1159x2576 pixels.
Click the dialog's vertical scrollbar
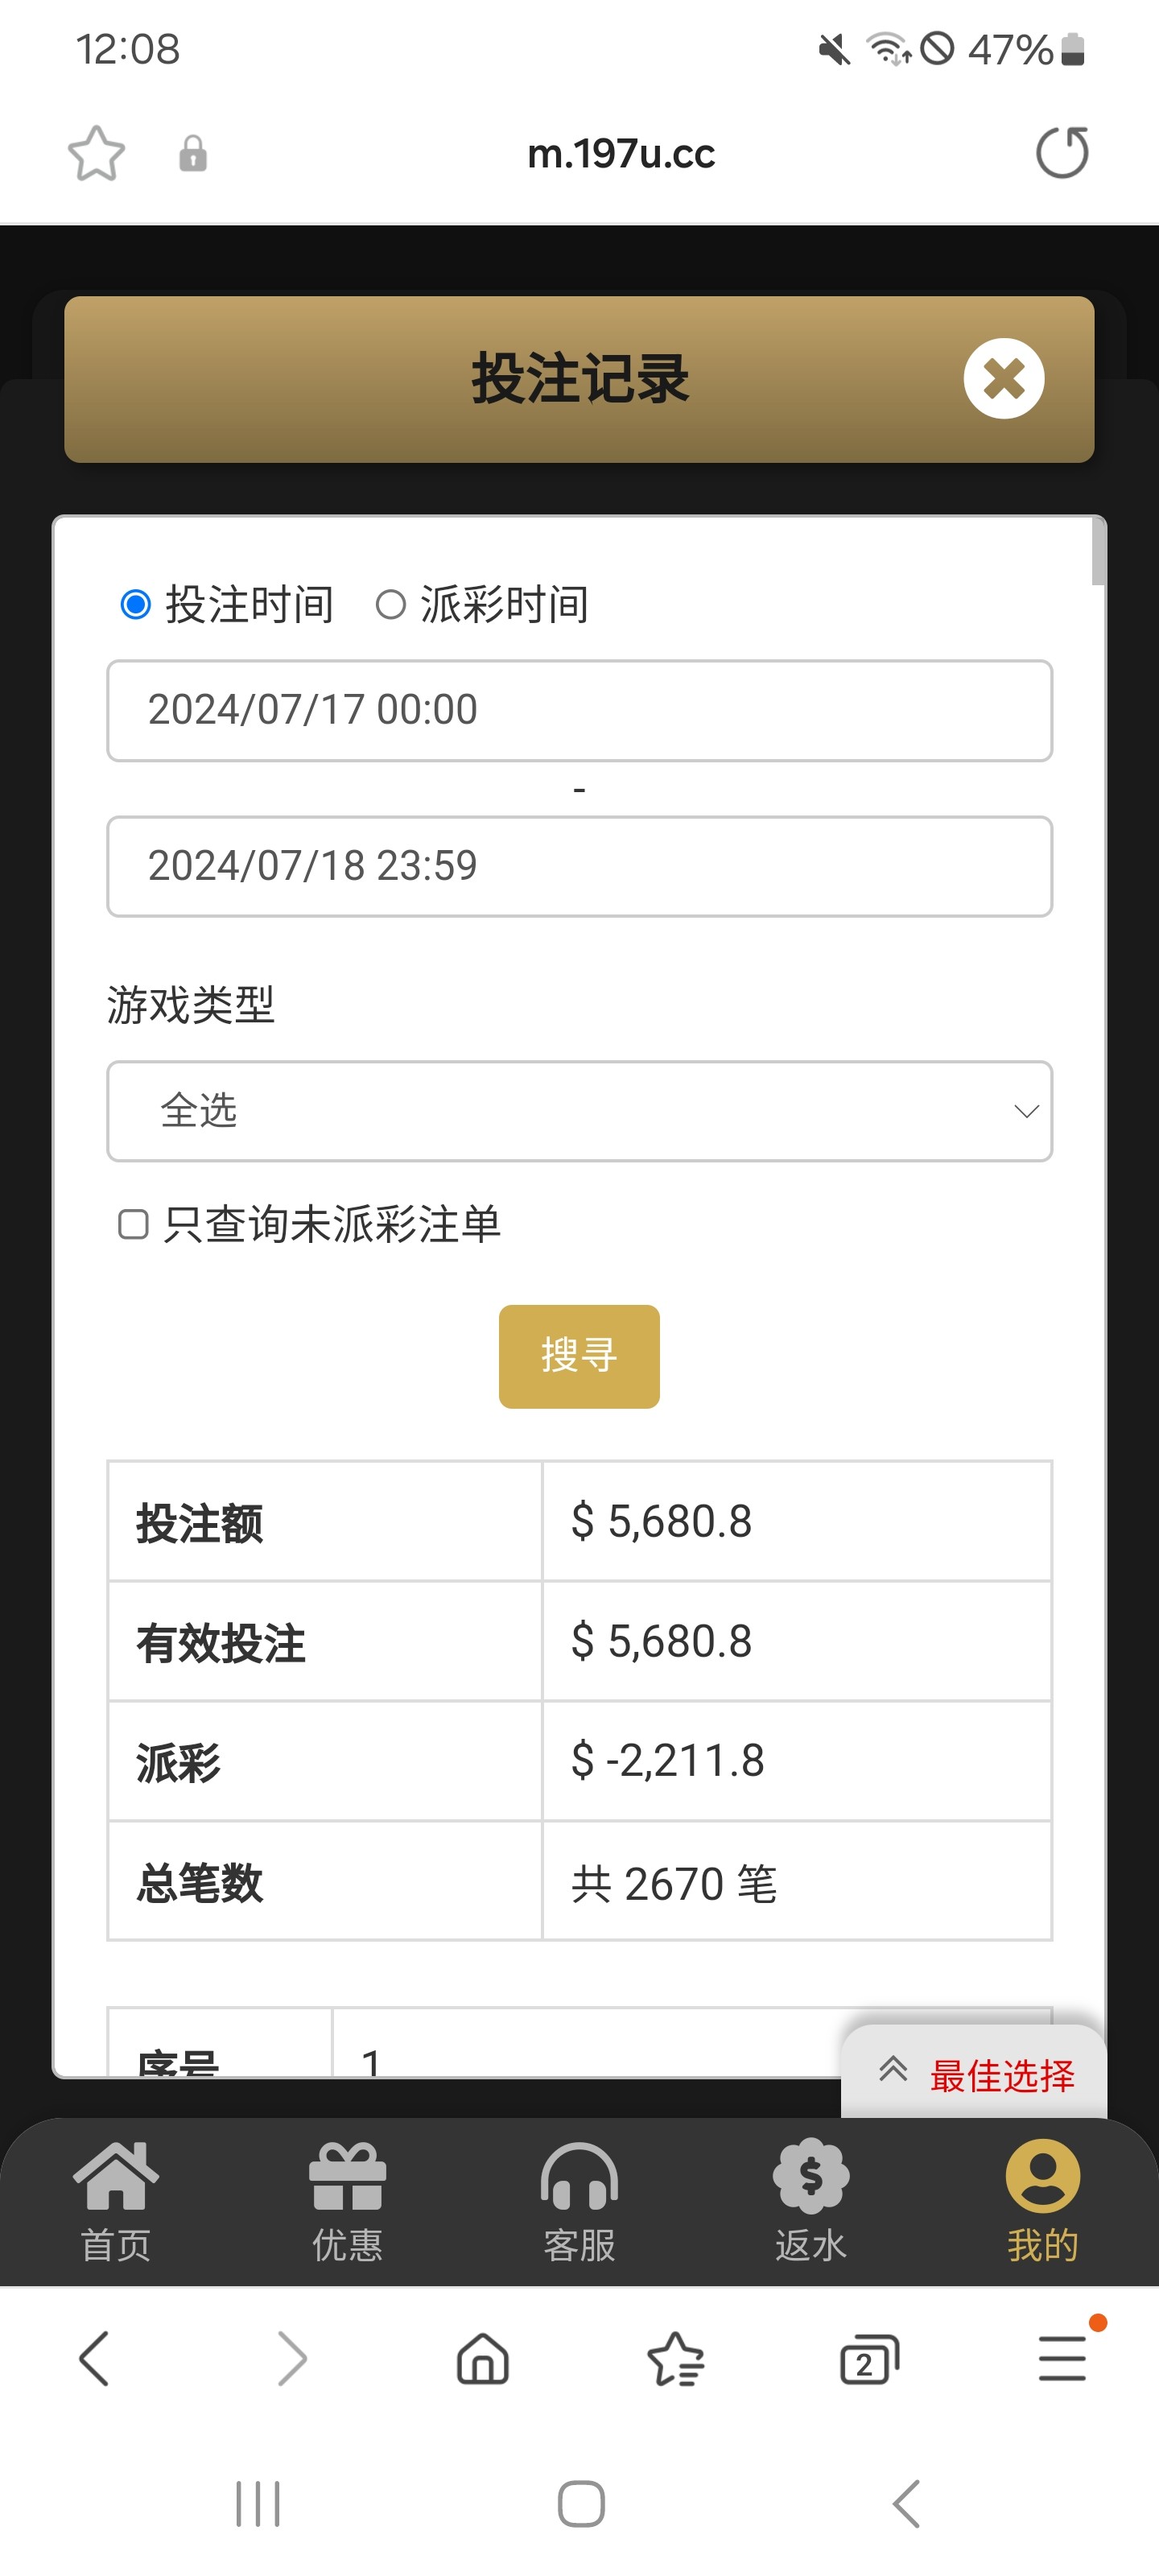[1098, 553]
